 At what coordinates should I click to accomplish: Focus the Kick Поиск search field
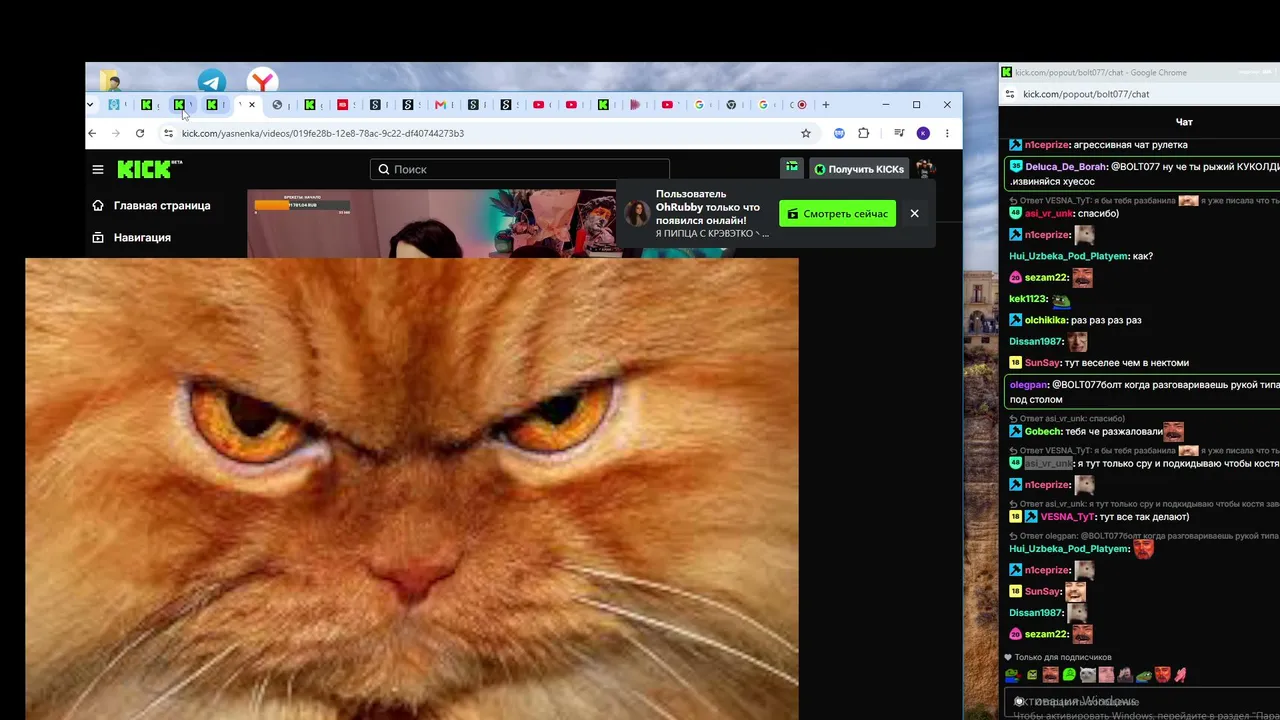pyautogui.click(x=519, y=169)
